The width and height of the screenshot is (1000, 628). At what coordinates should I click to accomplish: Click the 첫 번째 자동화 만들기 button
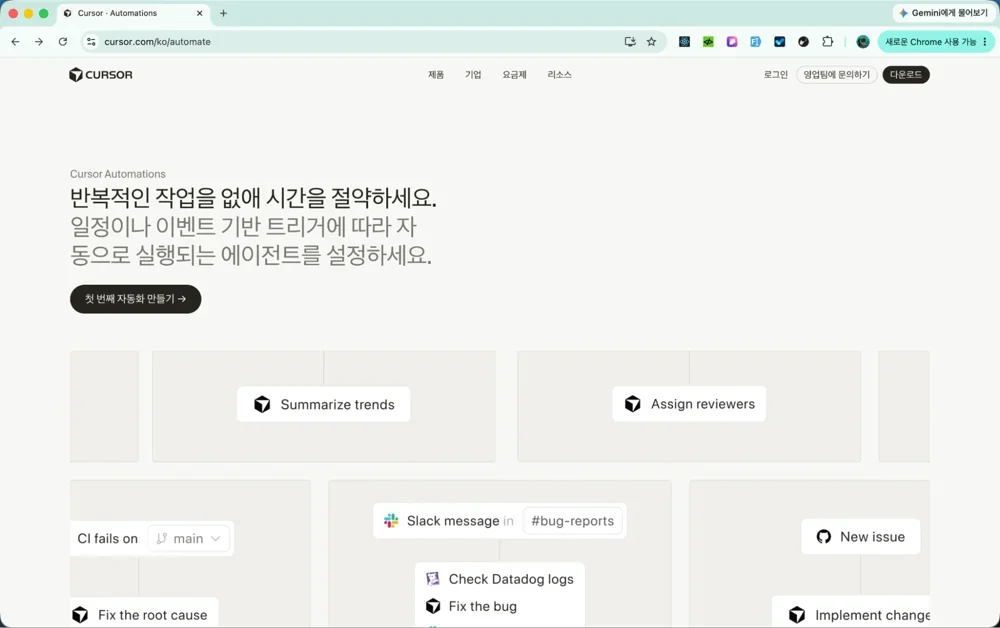click(x=136, y=299)
